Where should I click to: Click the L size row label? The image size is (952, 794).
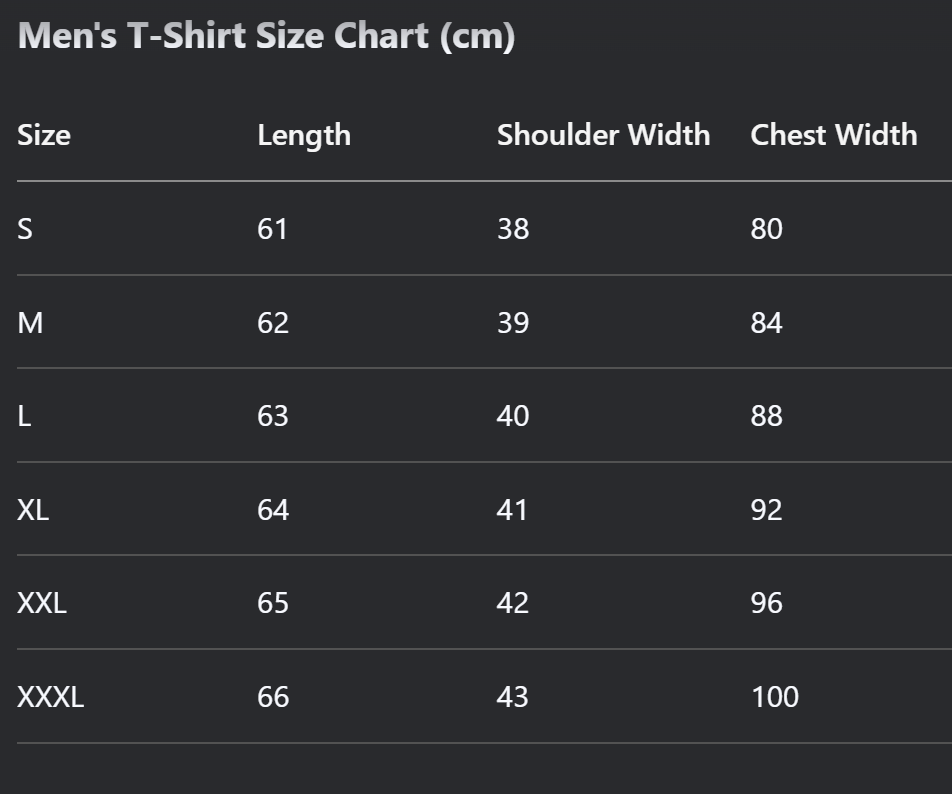[x=24, y=416]
